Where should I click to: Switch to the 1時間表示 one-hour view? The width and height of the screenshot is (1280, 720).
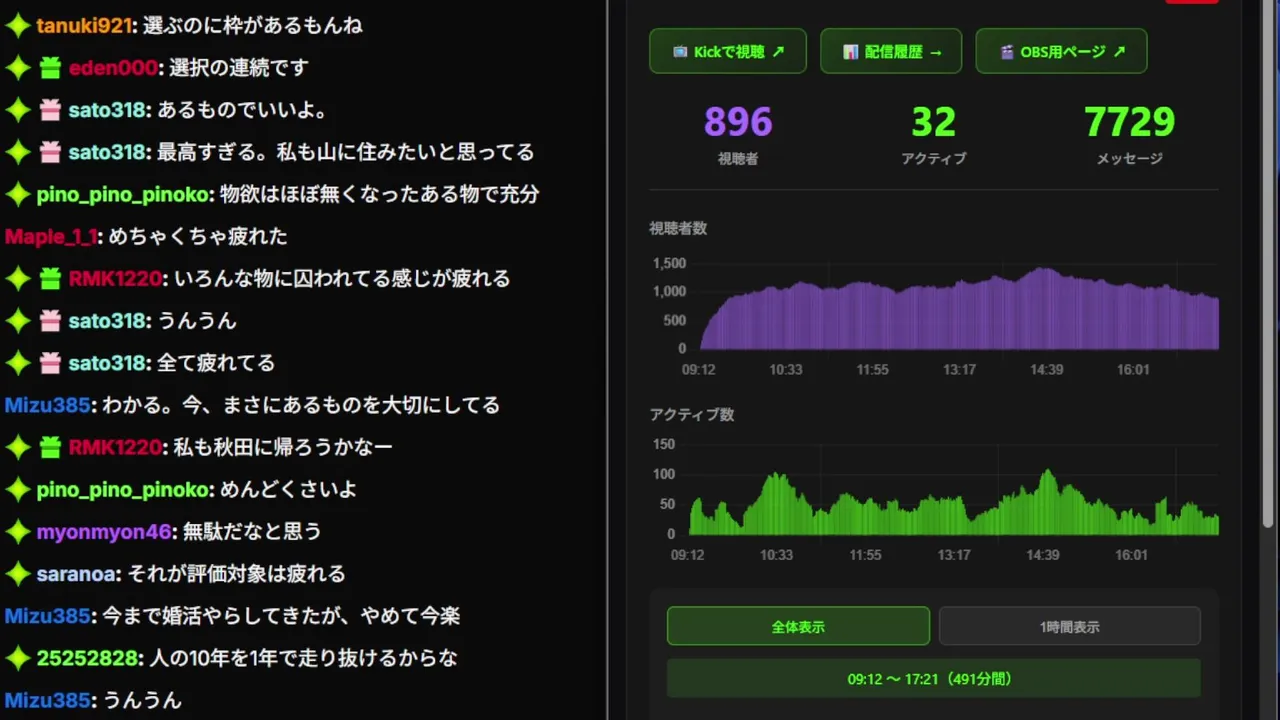1069,626
